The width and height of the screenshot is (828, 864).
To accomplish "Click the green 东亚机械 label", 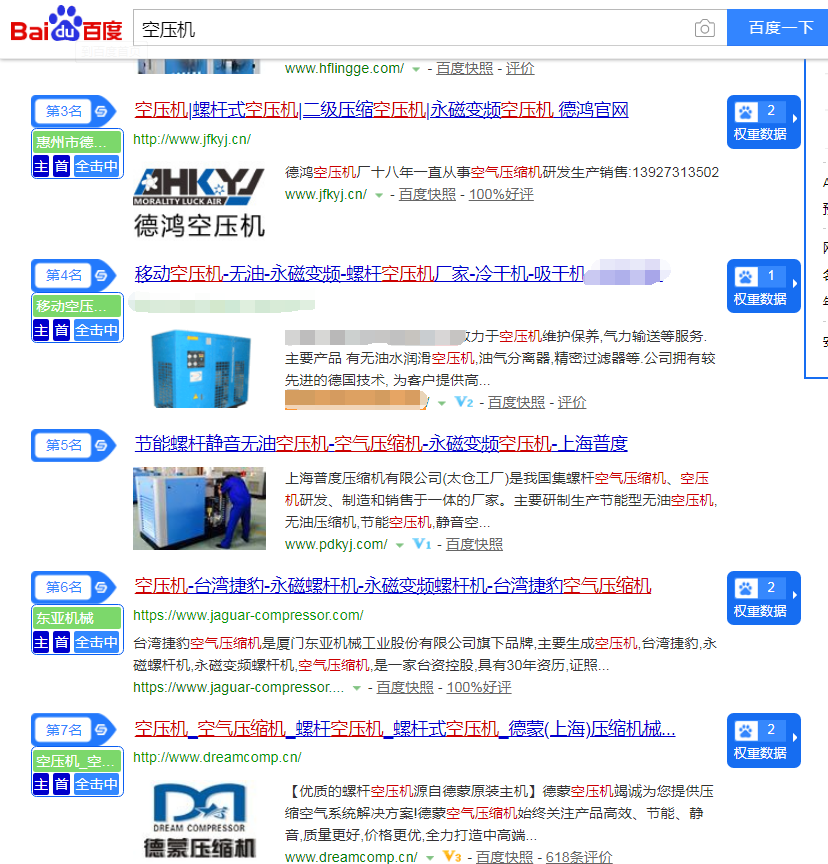I will coord(77,618).
